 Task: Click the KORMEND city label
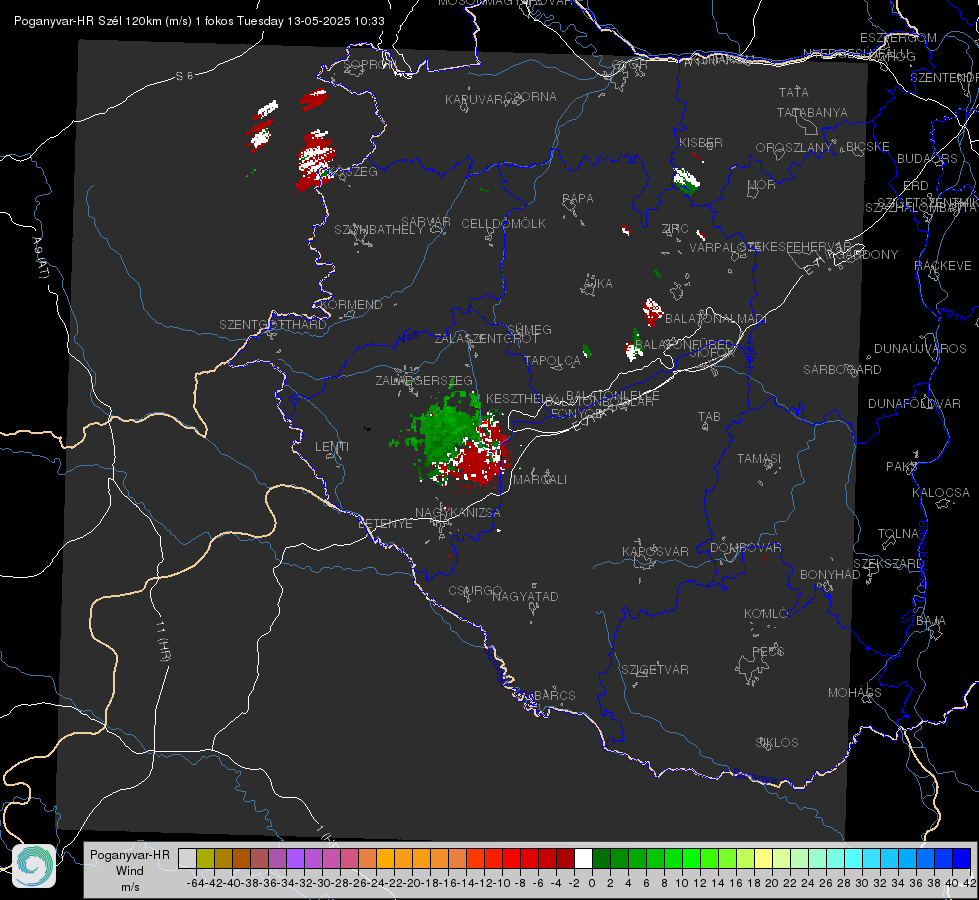coord(349,305)
